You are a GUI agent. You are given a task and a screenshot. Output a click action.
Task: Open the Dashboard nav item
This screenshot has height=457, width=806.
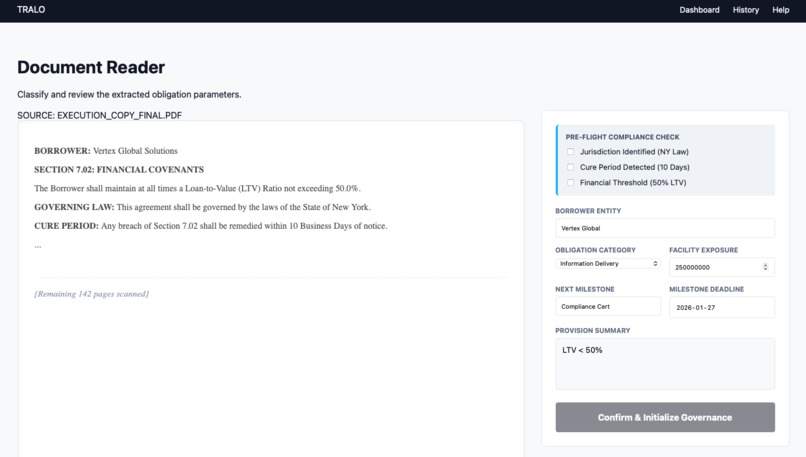[699, 10]
